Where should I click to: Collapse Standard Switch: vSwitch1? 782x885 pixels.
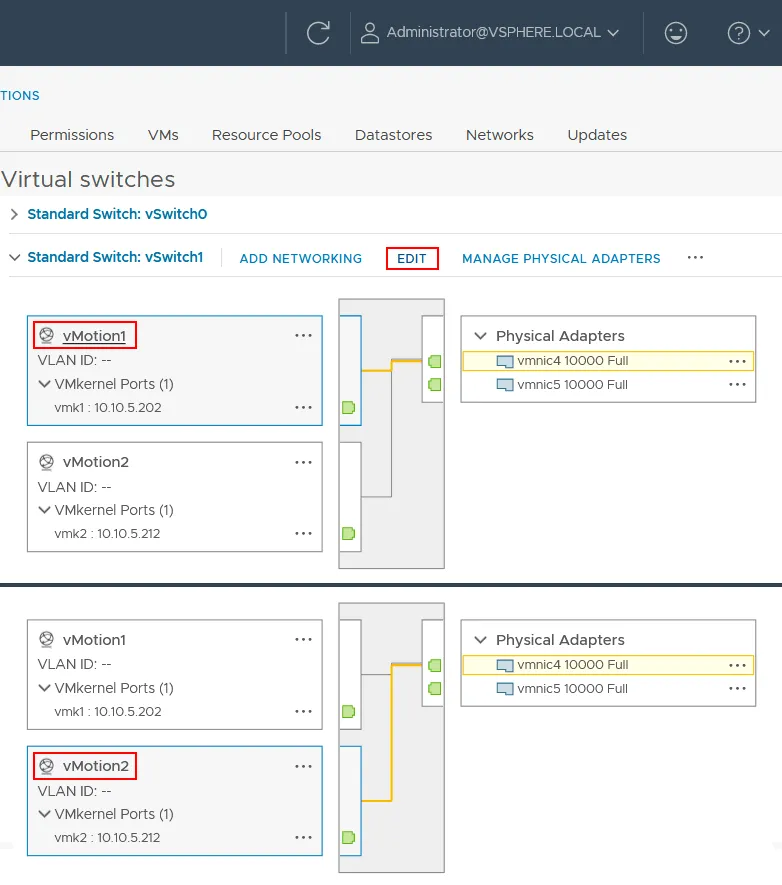14,258
